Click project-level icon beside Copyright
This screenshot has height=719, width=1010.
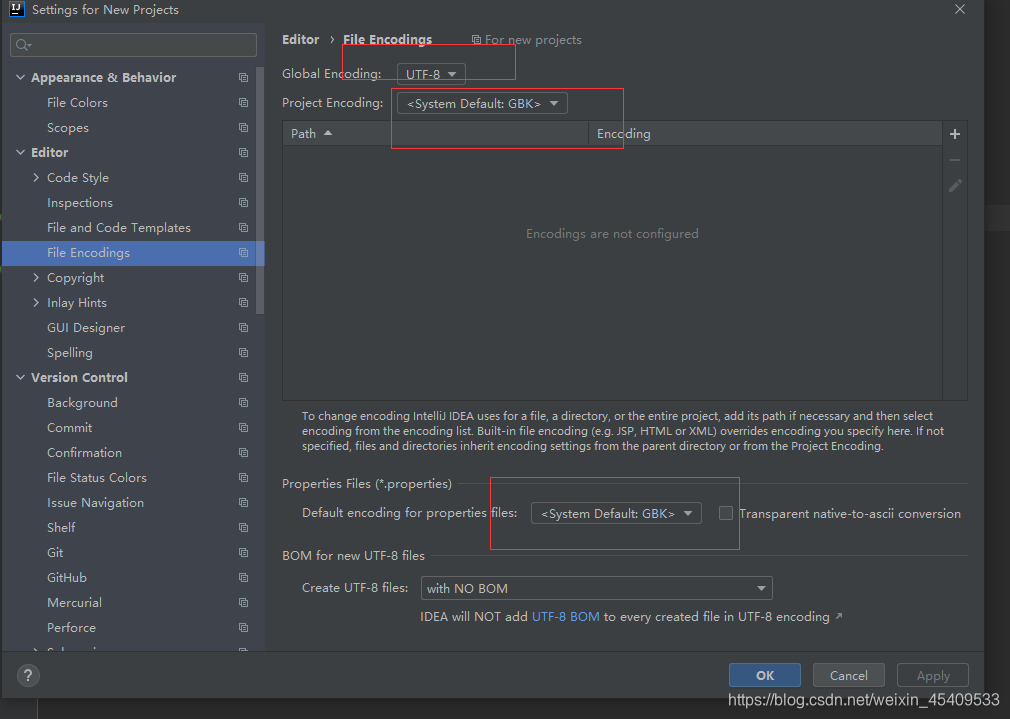243,278
